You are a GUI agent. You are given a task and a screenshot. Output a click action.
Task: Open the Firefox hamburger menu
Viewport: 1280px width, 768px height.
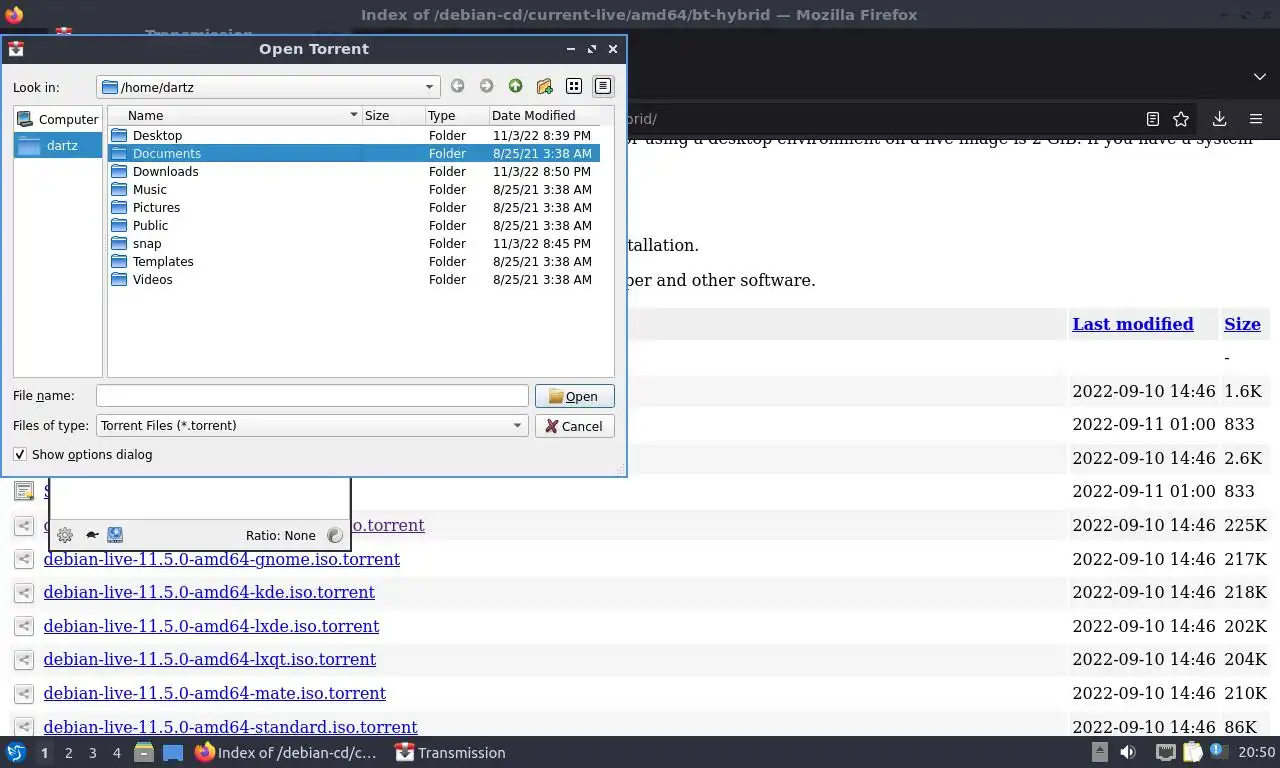[1256, 119]
